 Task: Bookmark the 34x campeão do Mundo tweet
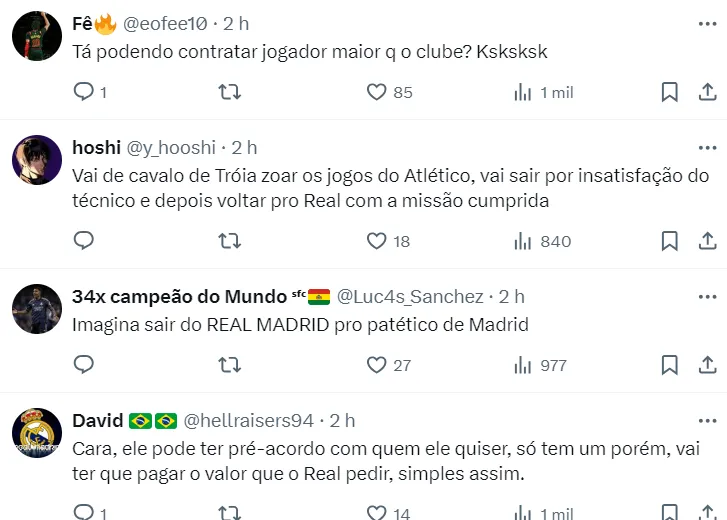pyautogui.click(x=669, y=365)
